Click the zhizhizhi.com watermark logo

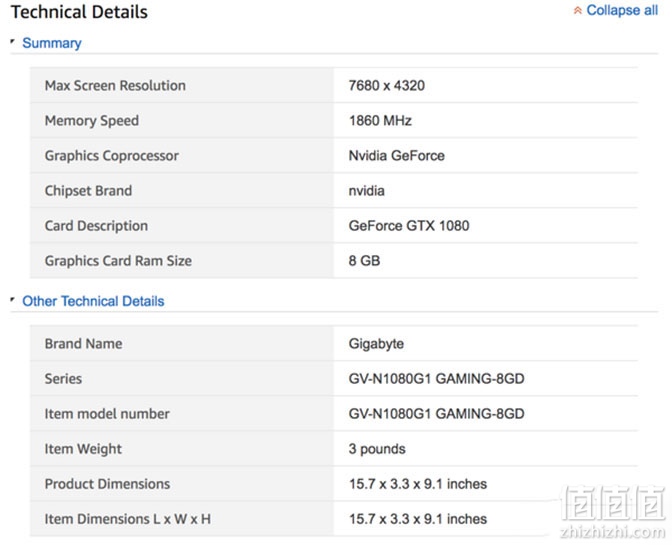(x=613, y=512)
